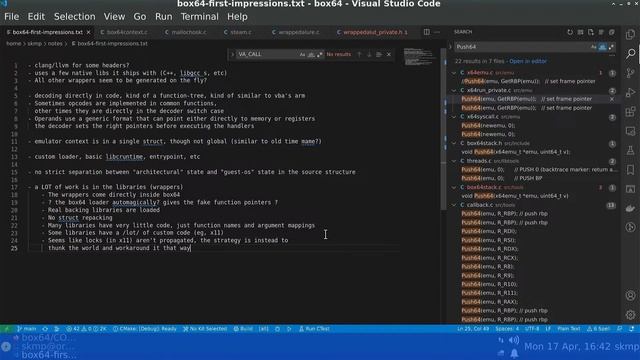Go to next match in find widget

click(x=369, y=54)
